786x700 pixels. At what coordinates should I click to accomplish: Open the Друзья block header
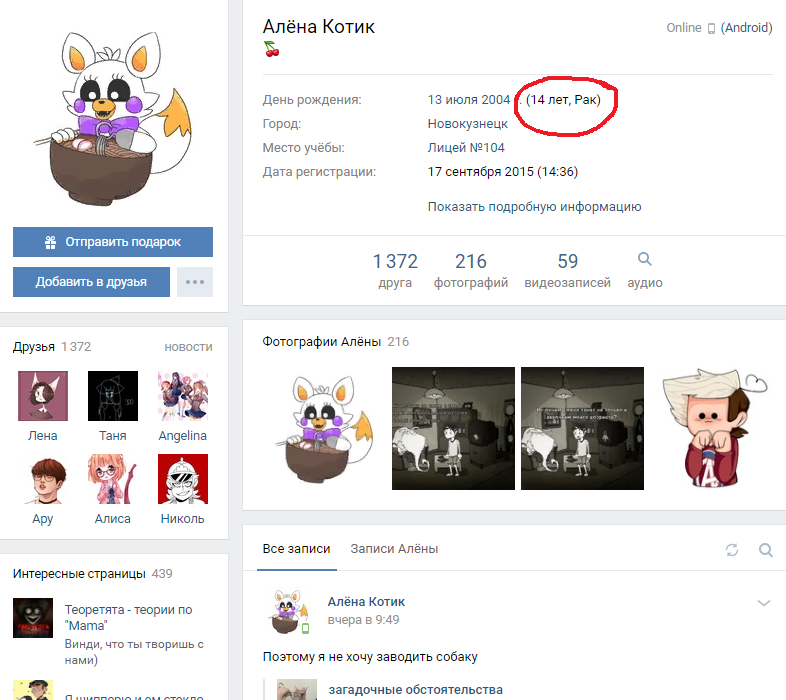34,346
